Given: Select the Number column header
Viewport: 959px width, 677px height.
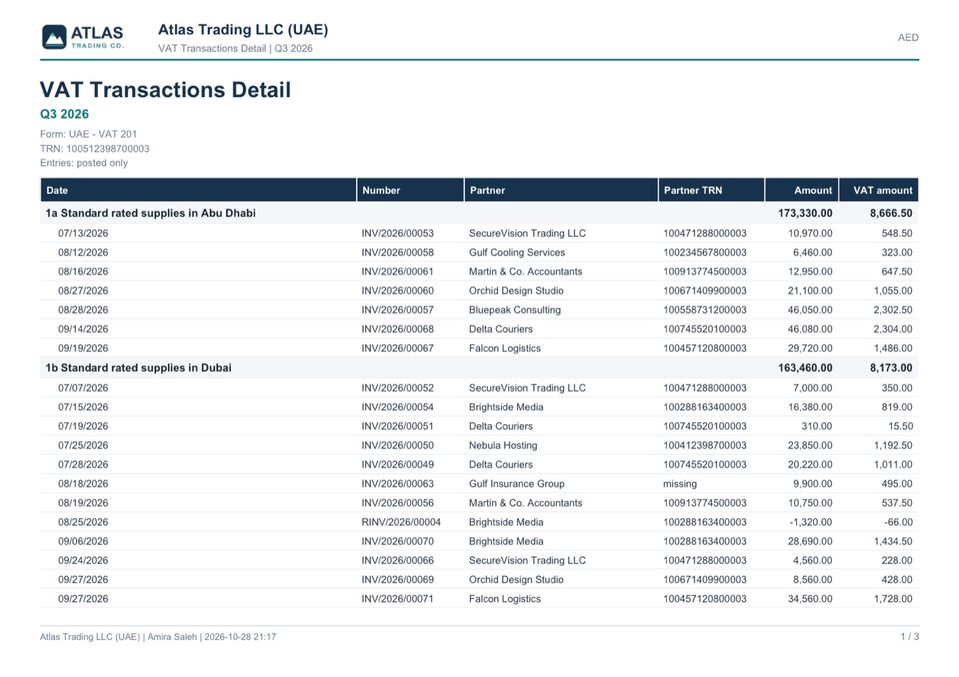Looking at the screenshot, I should (410, 190).
